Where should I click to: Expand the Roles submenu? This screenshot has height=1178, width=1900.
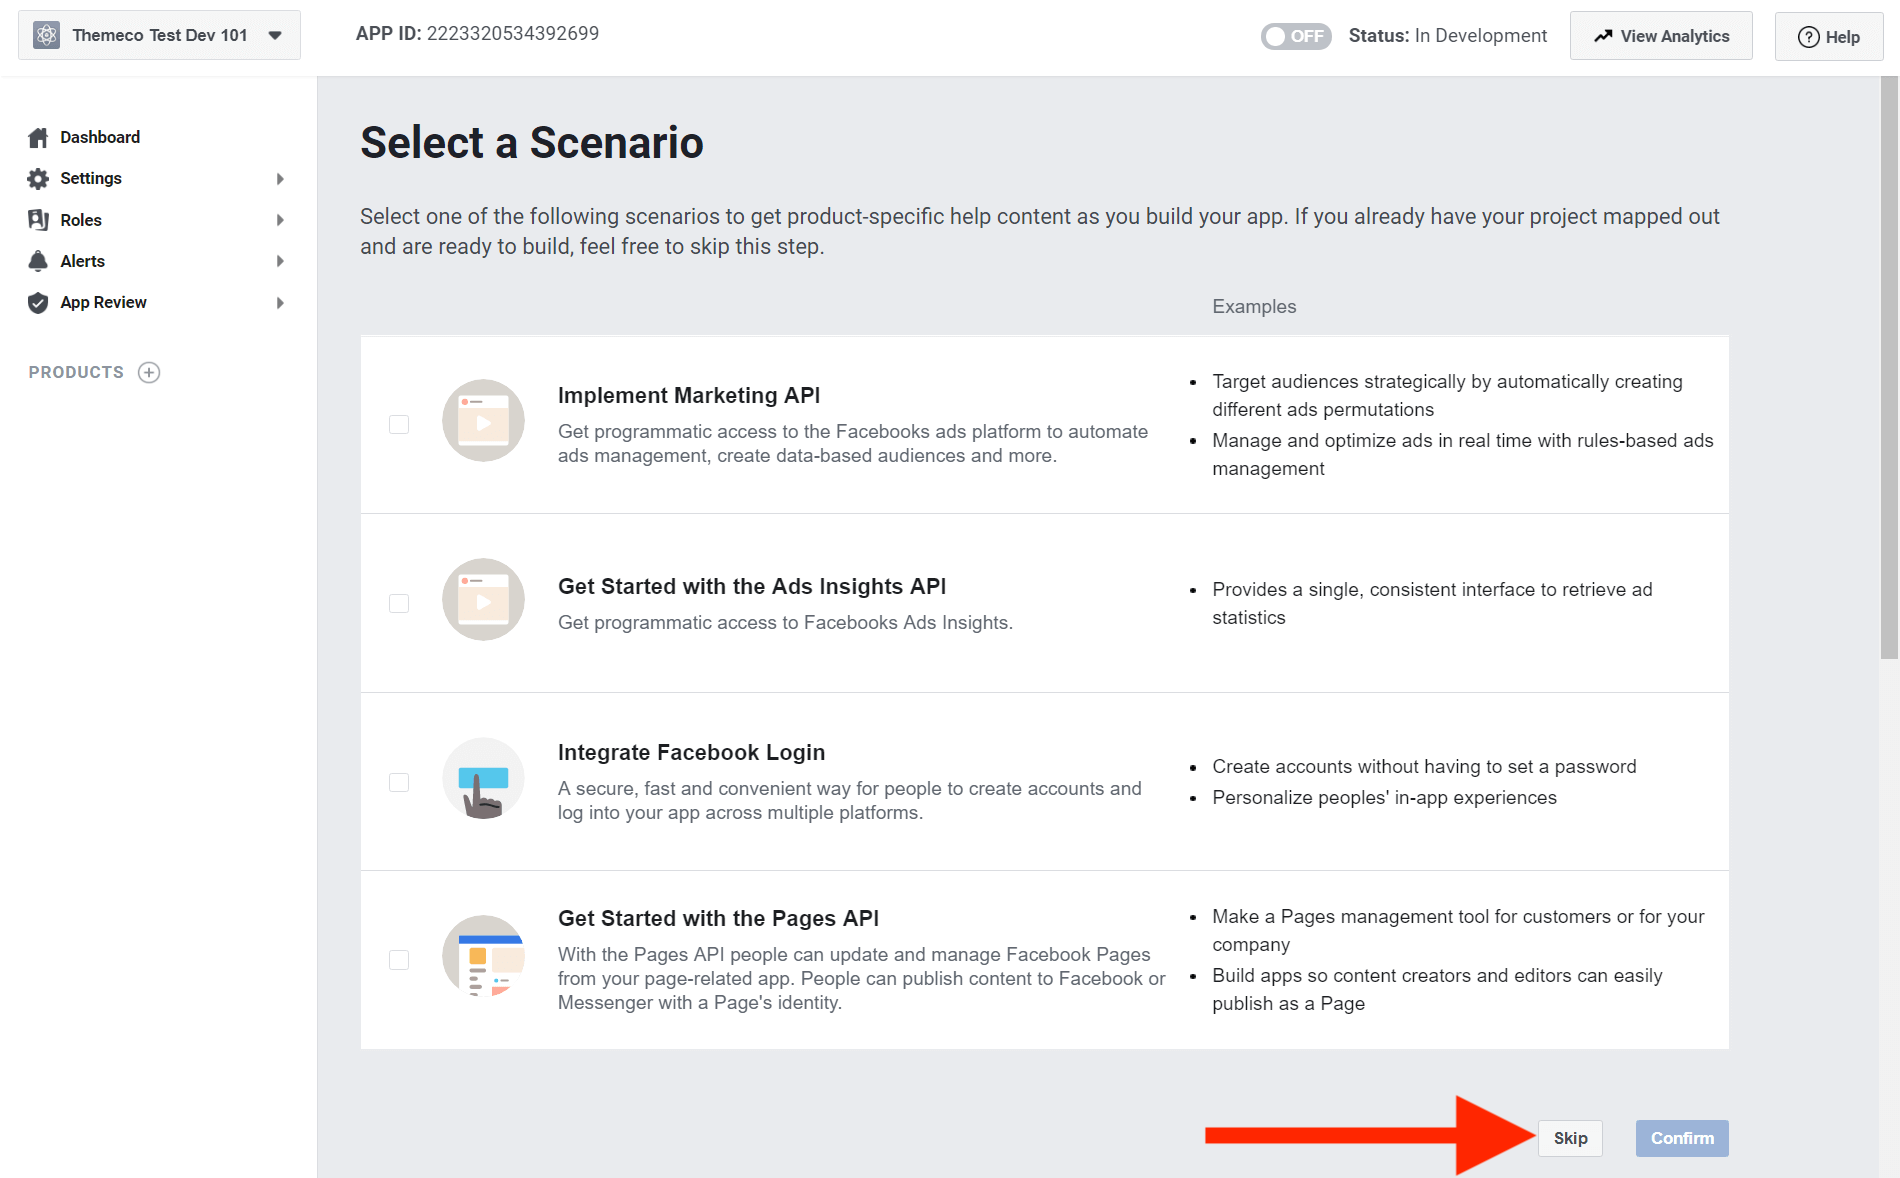(x=281, y=220)
